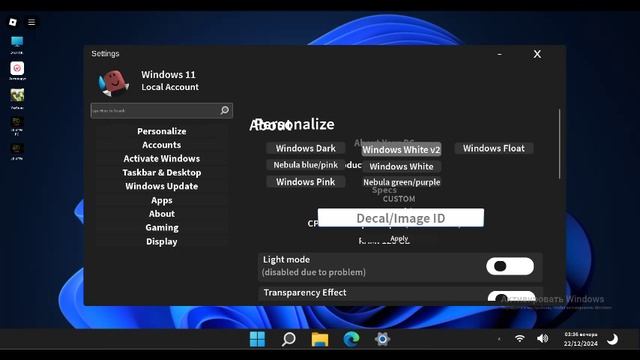This screenshot has height=360, width=640.
Task: Go to Activate Windows in the sidebar
Action: (162, 158)
